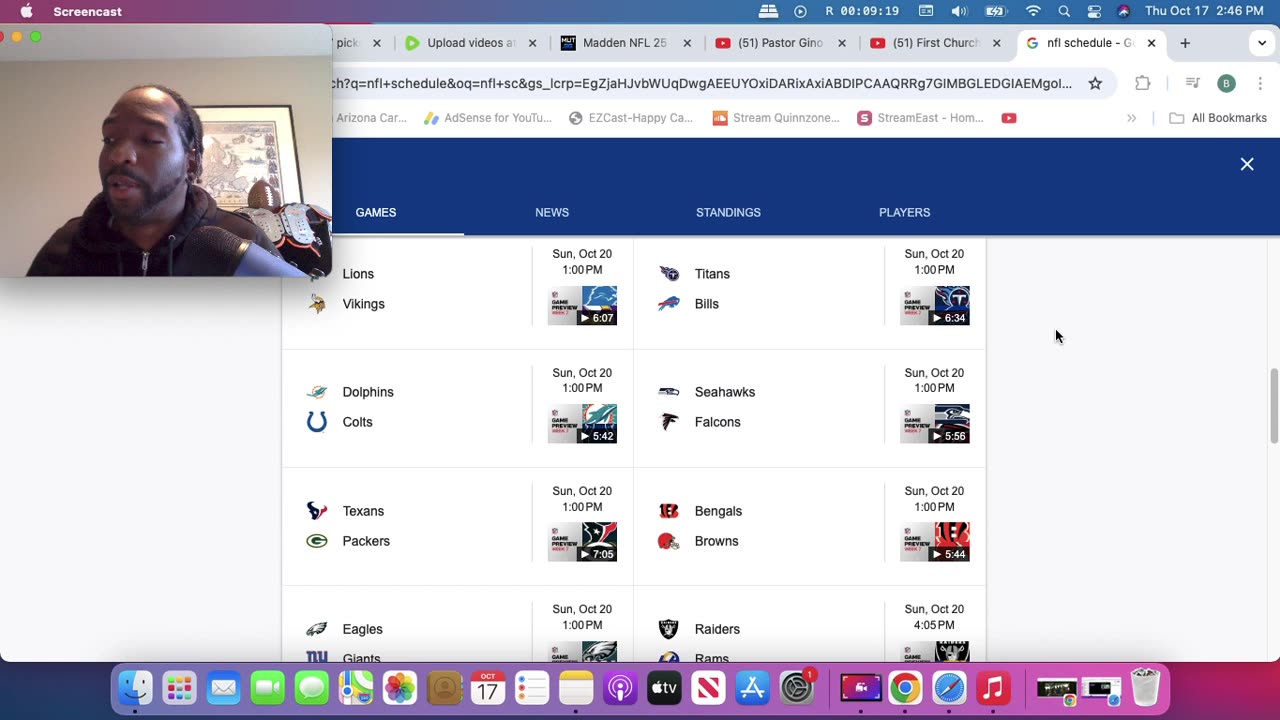
Task: Select the PLAYERS tab
Action: point(904,212)
